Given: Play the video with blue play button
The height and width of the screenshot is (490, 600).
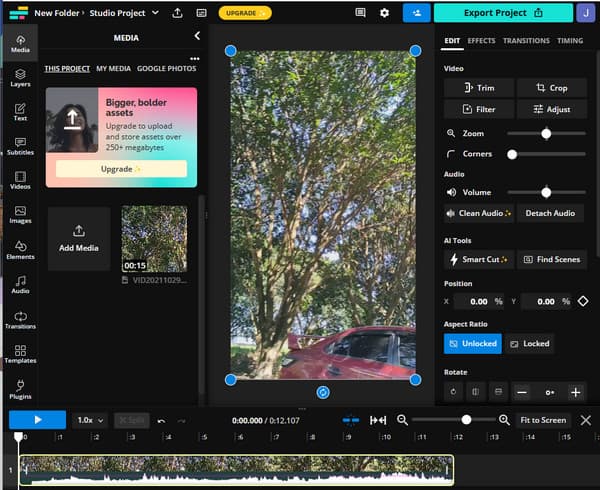Looking at the screenshot, I should click(38, 420).
